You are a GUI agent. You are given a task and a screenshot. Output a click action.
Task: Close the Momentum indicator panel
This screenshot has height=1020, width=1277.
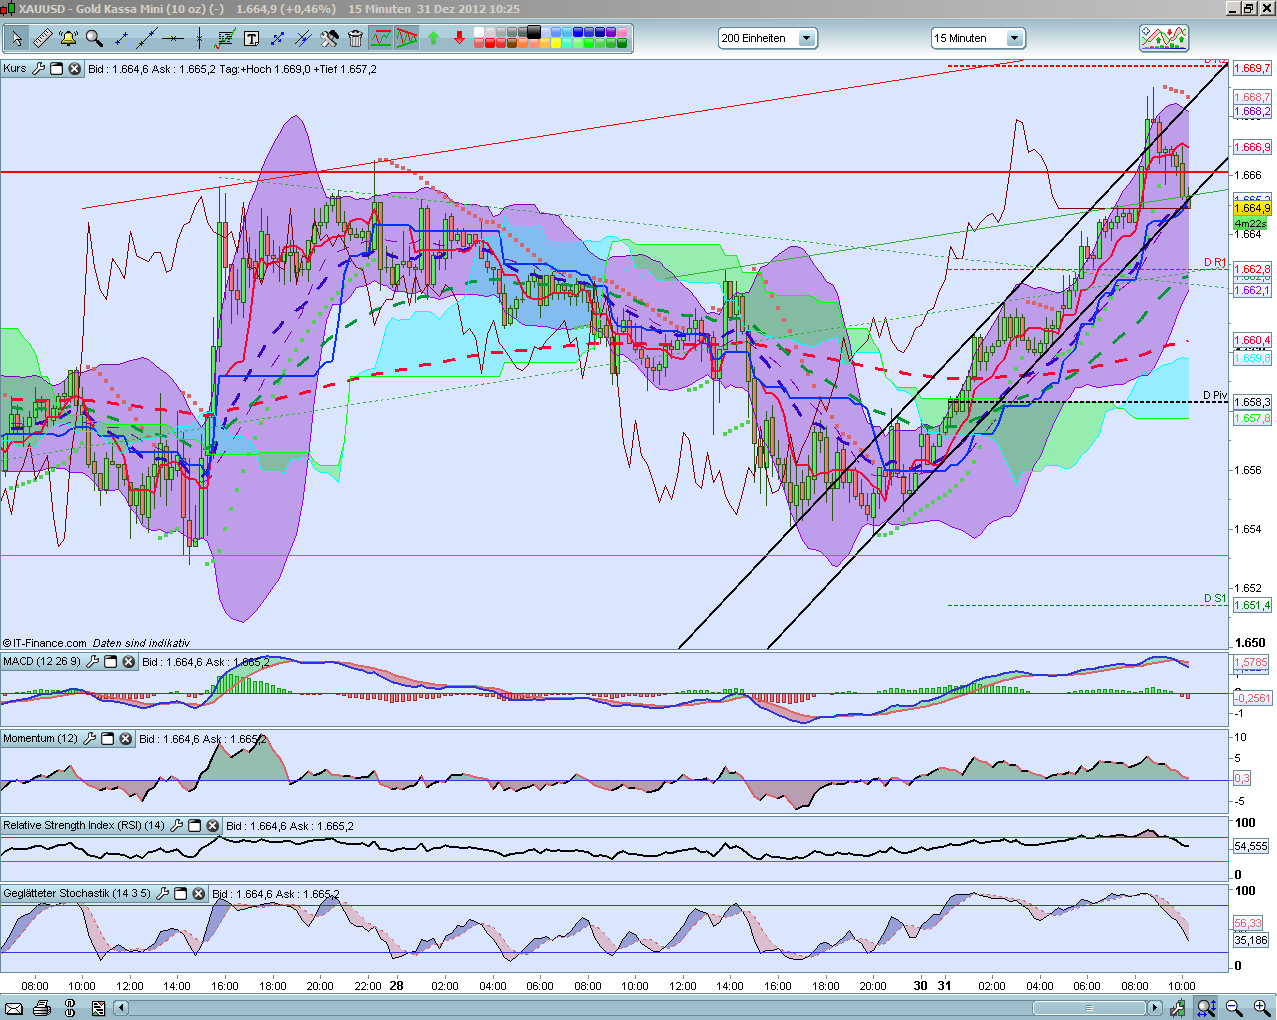(126, 738)
